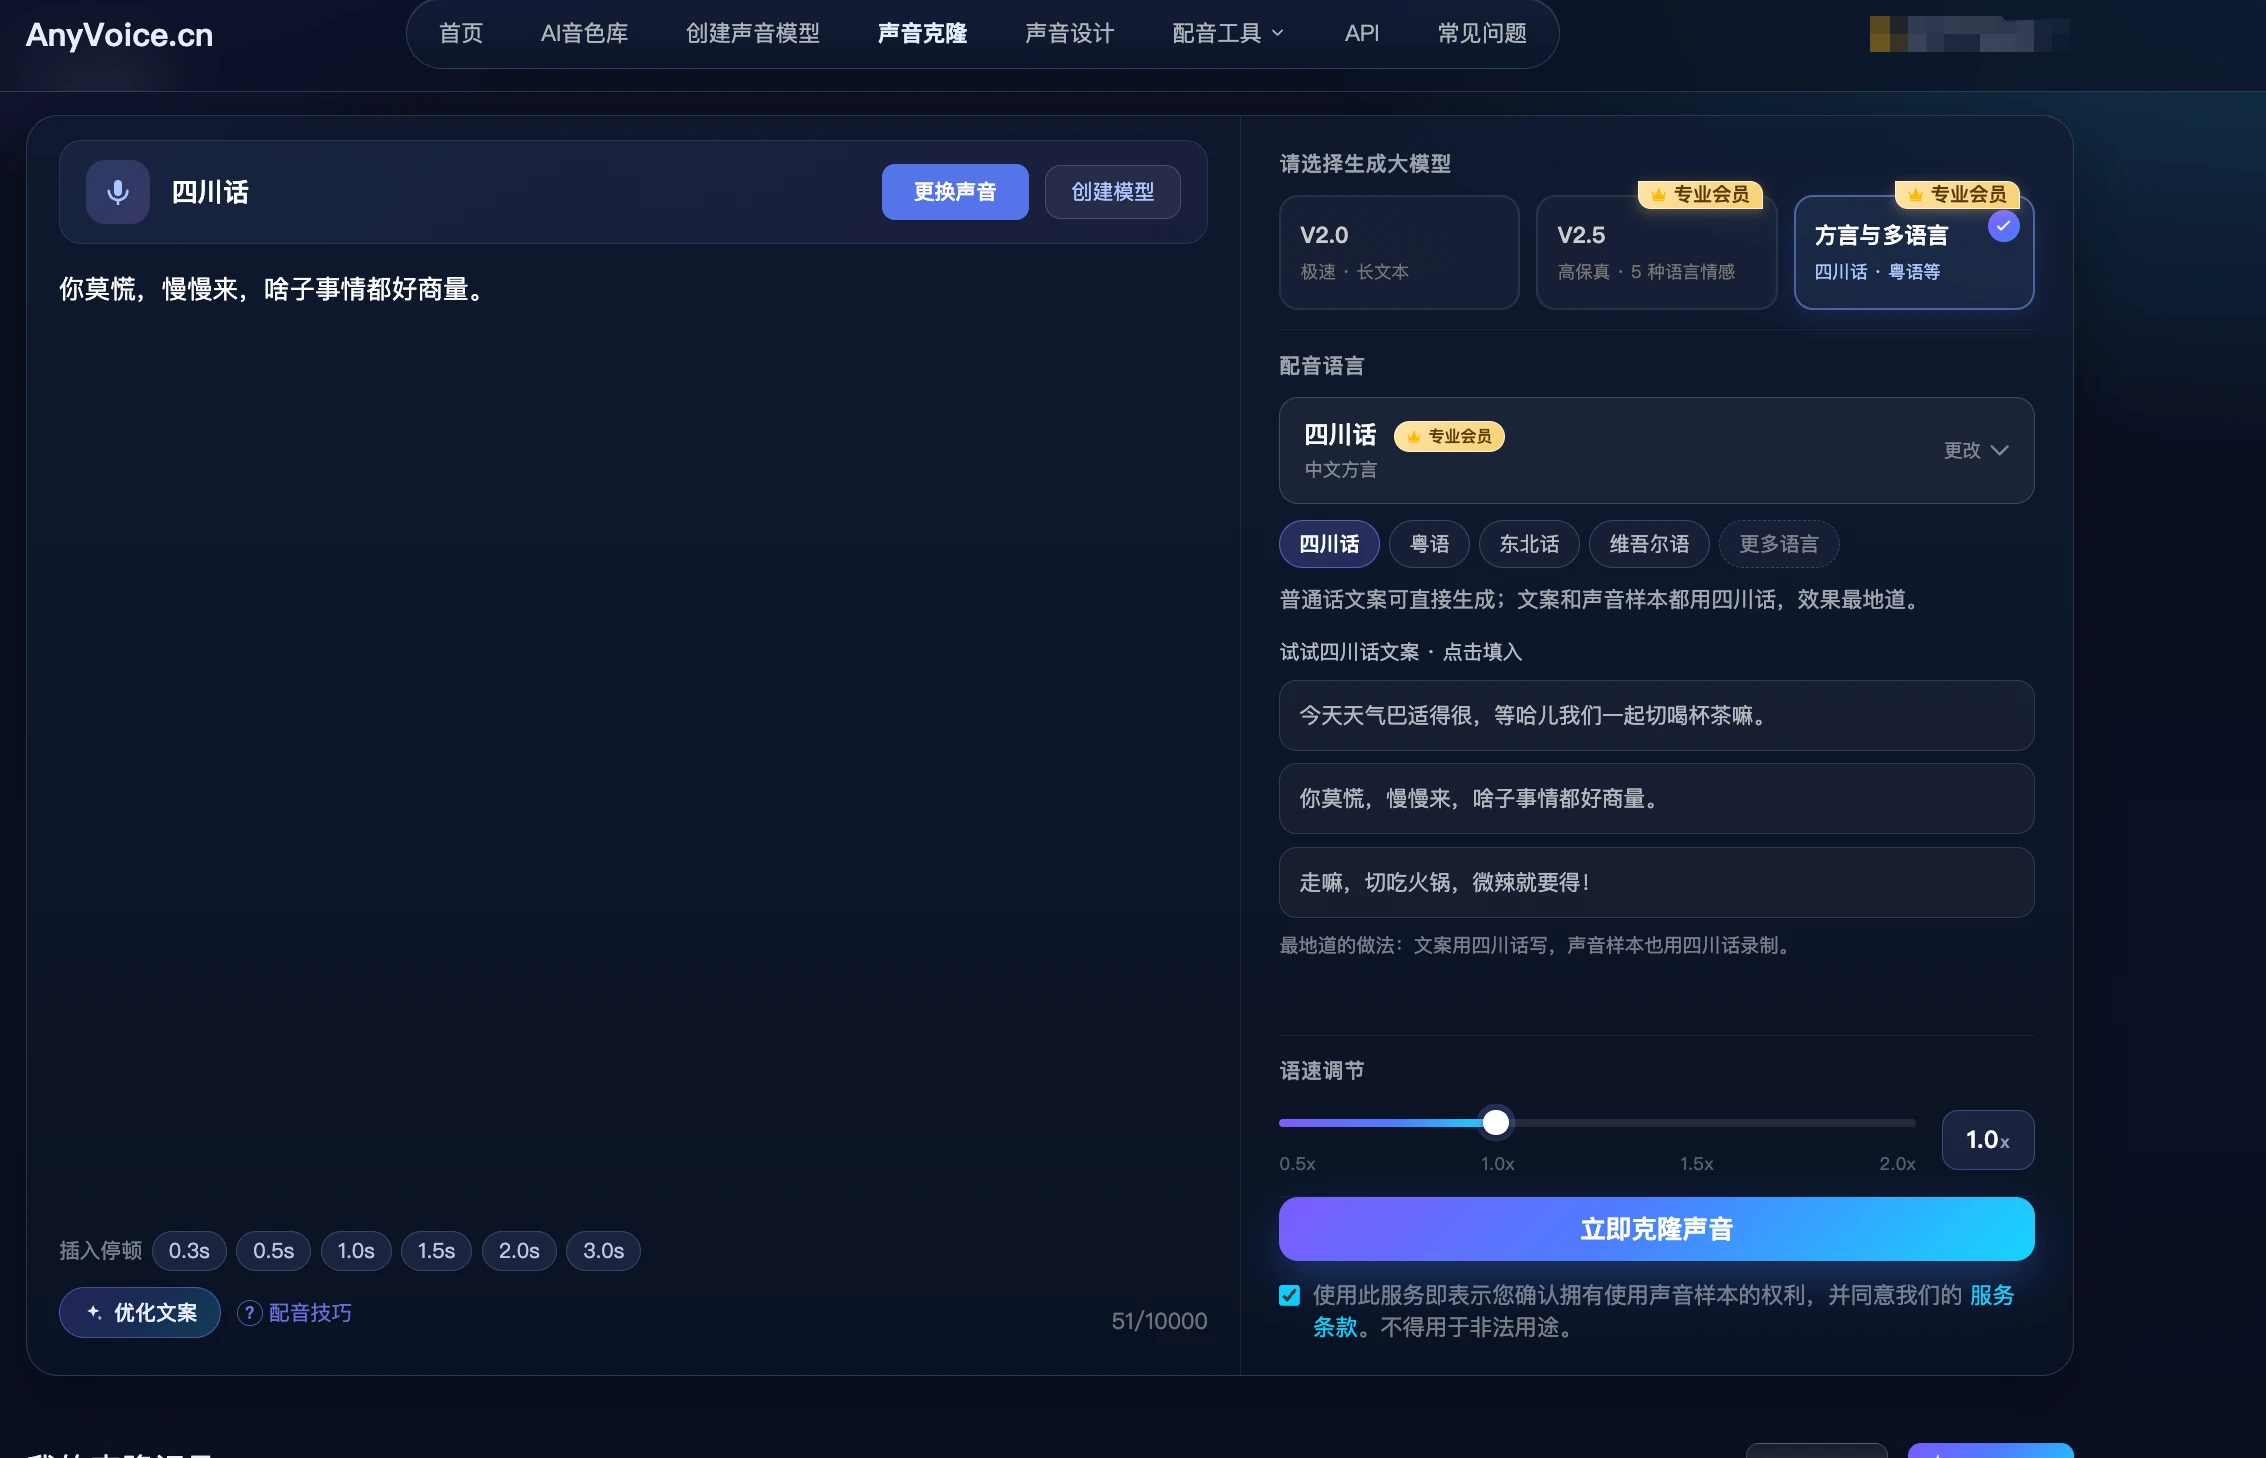Screen dimensions: 2266x1458
Task: Select the 东北话 language chip
Action: [1529, 544]
